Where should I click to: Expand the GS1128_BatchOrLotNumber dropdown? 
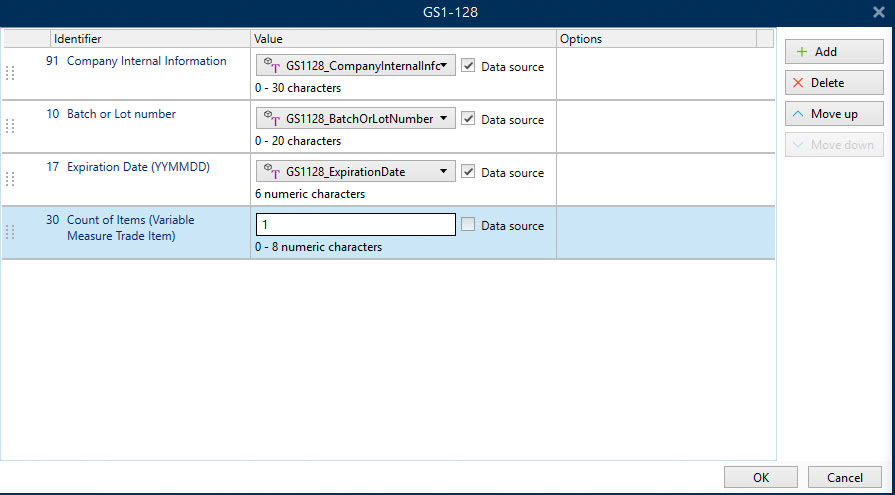[443, 119]
